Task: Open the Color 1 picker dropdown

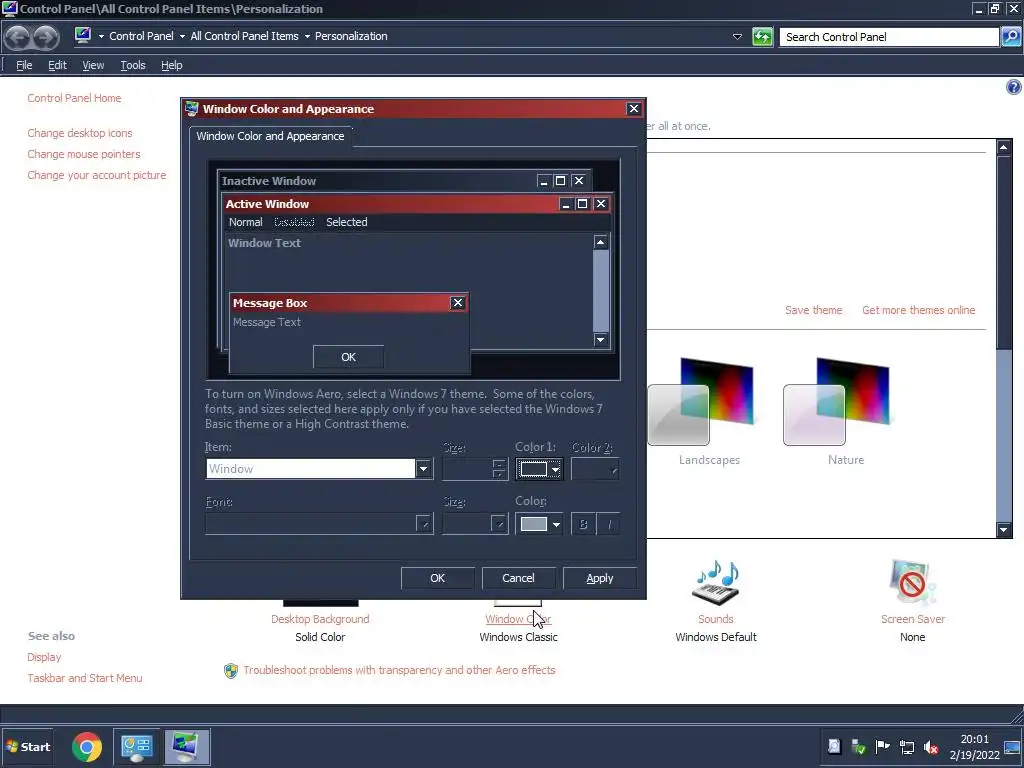Action: coord(539,469)
